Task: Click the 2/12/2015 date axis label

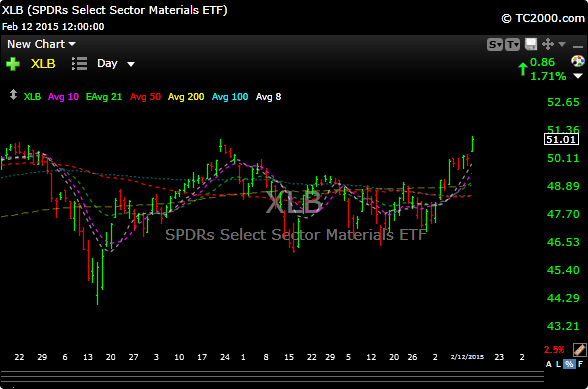Action: coord(467,357)
